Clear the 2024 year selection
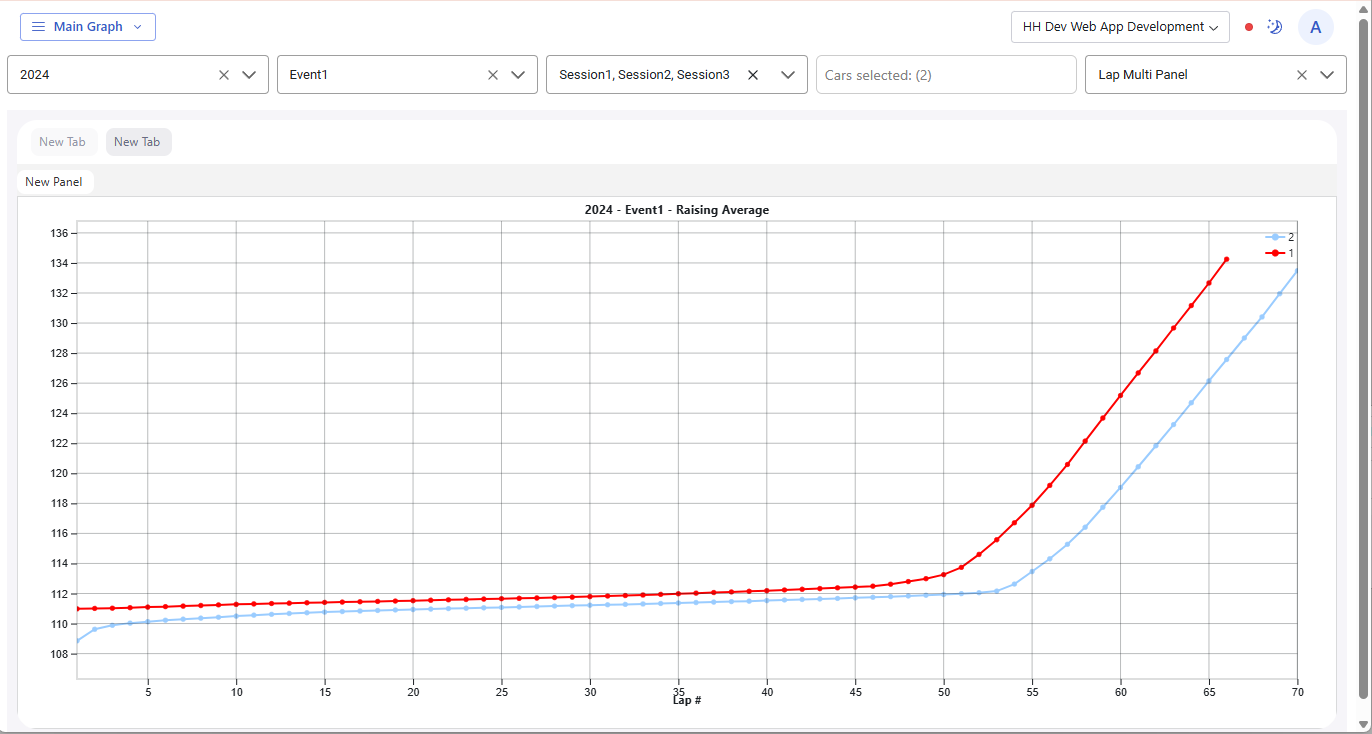Screen dimensions: 1372x734 [224, 75]
